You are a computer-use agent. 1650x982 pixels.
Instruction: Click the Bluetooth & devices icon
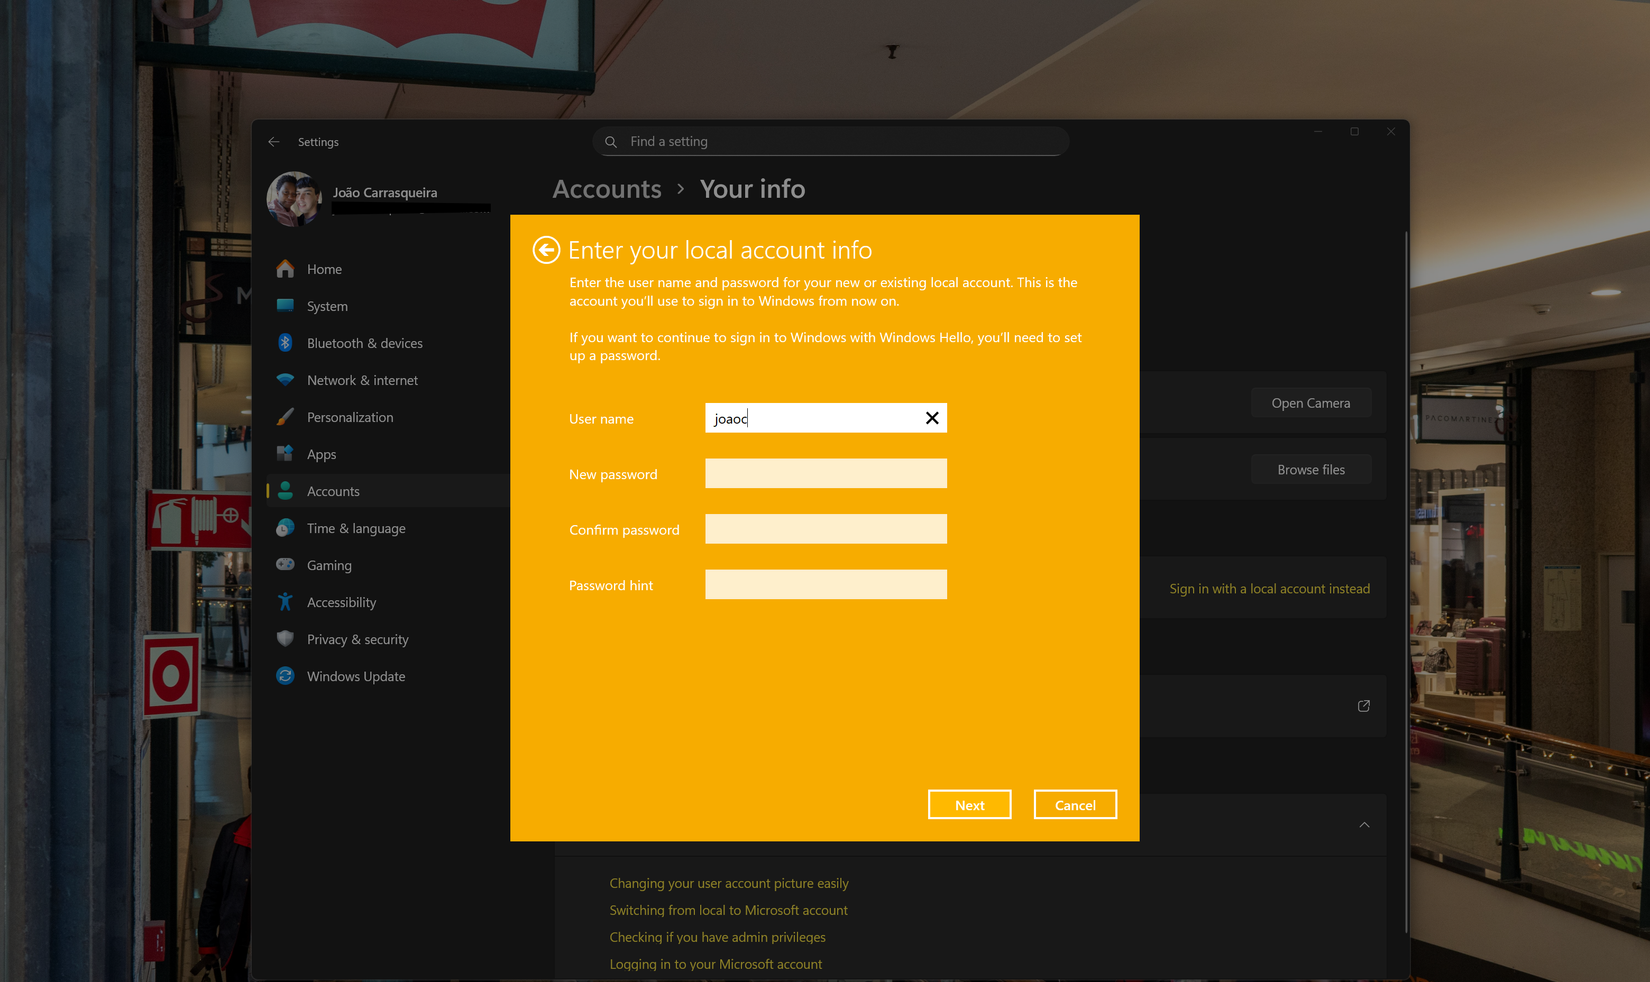click(286, 343)
